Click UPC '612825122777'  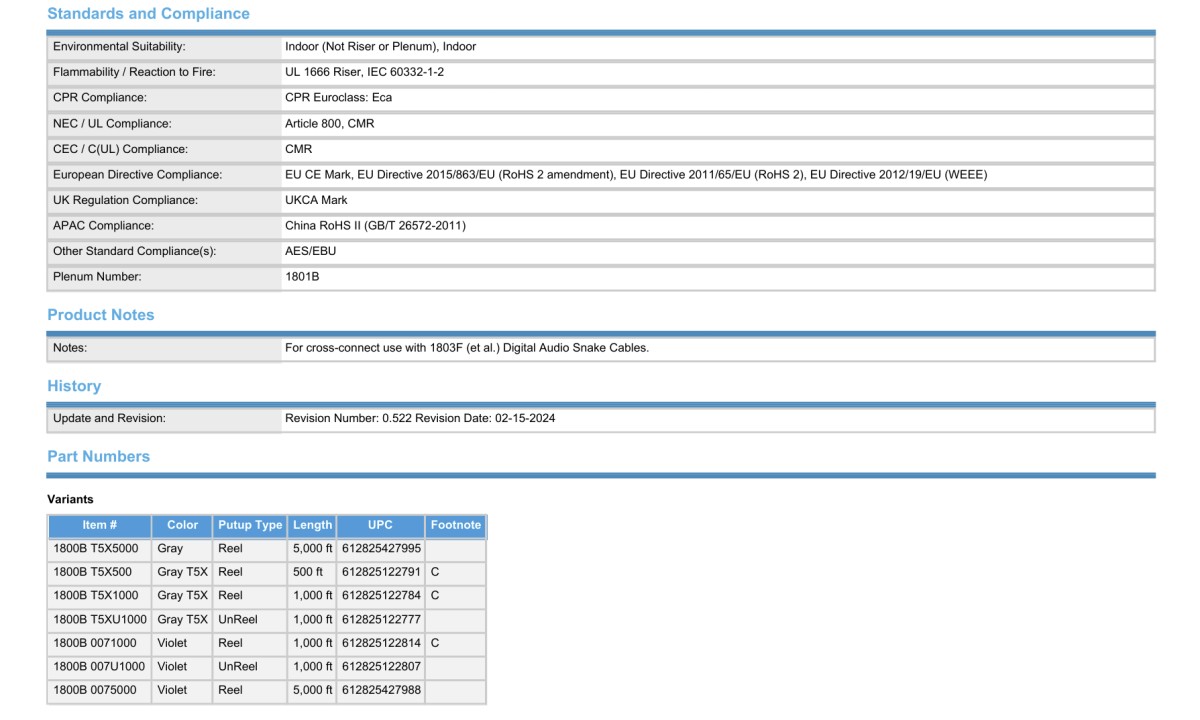point(381,620)
